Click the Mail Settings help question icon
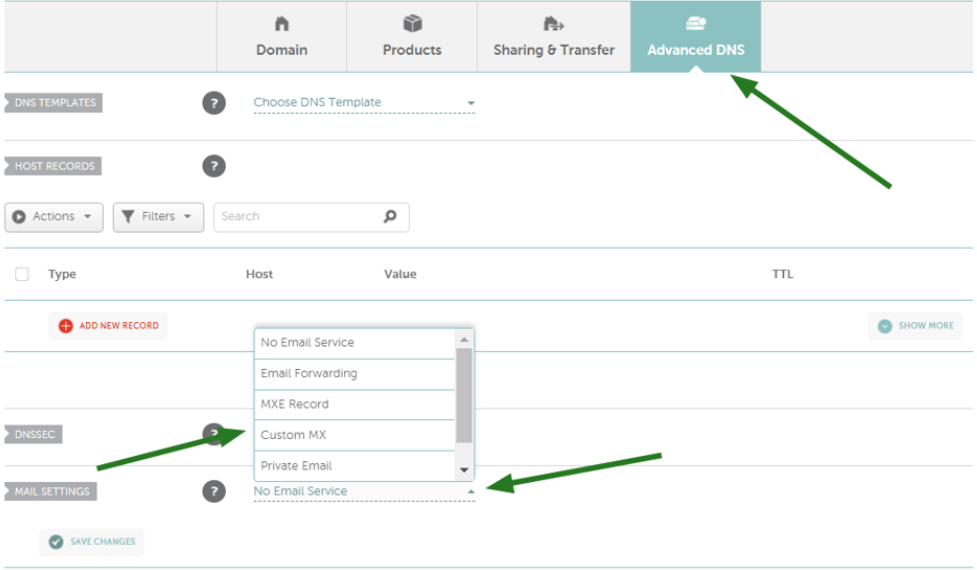977x570 pixels. click(x=214, y=491)
